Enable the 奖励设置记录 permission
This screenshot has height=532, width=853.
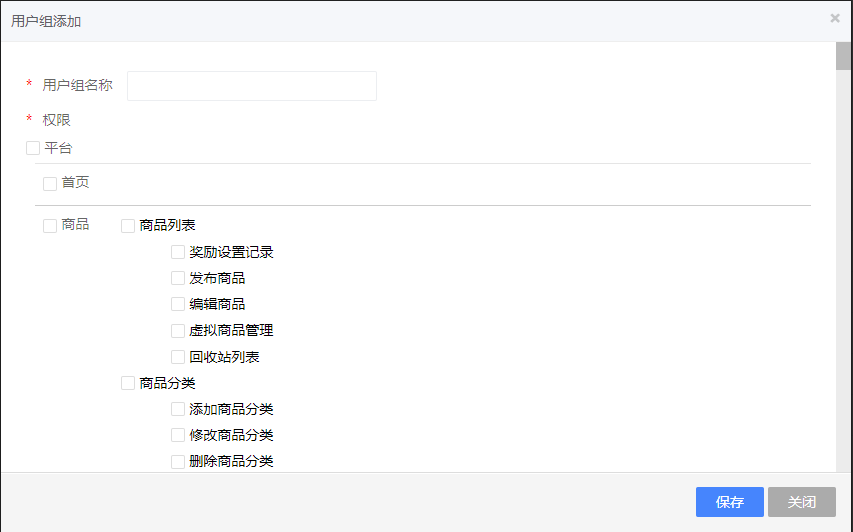click(178, 252)
